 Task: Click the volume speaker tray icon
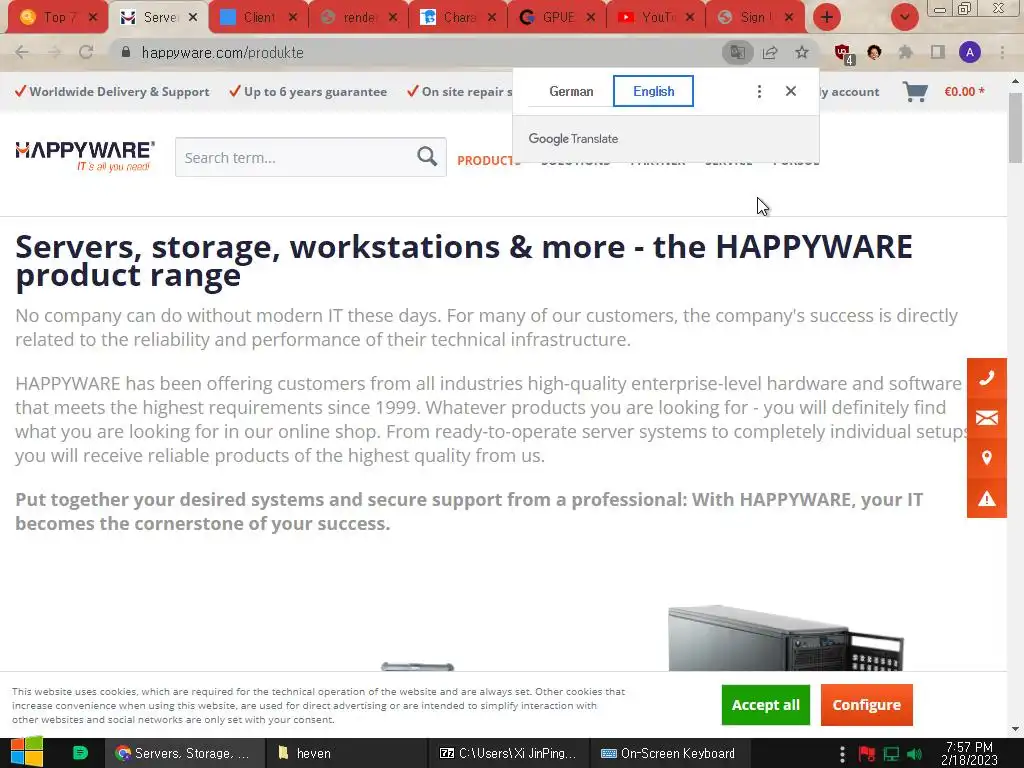click(915, 754)
